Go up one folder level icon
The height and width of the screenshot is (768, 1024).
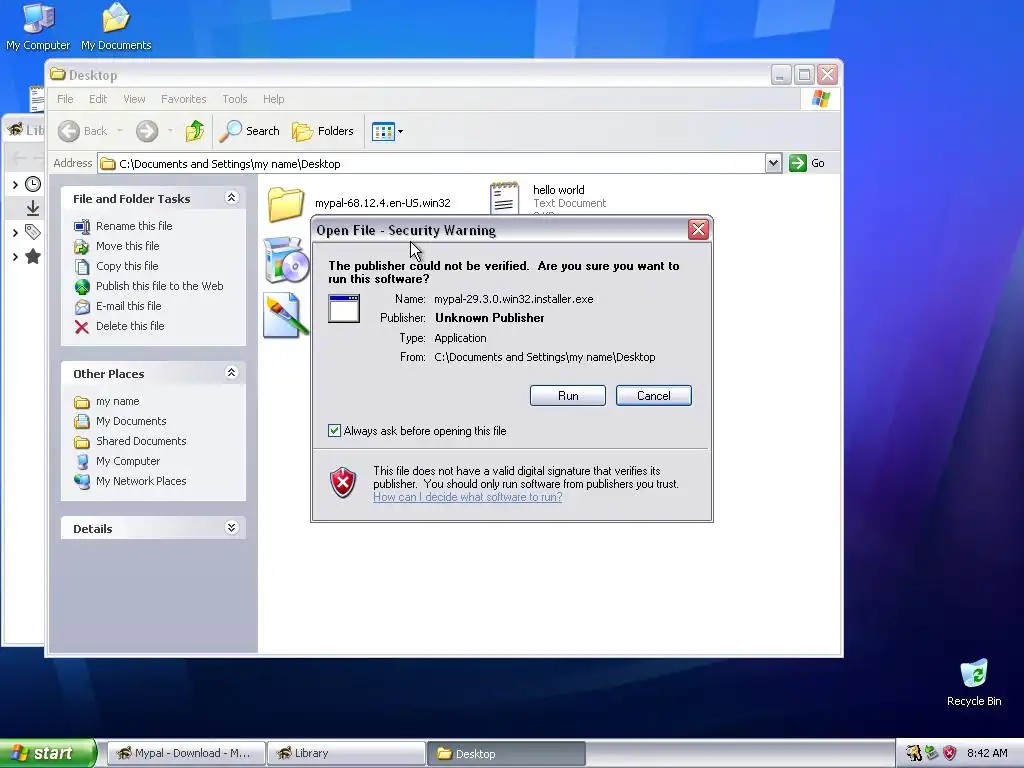[194, 131]
